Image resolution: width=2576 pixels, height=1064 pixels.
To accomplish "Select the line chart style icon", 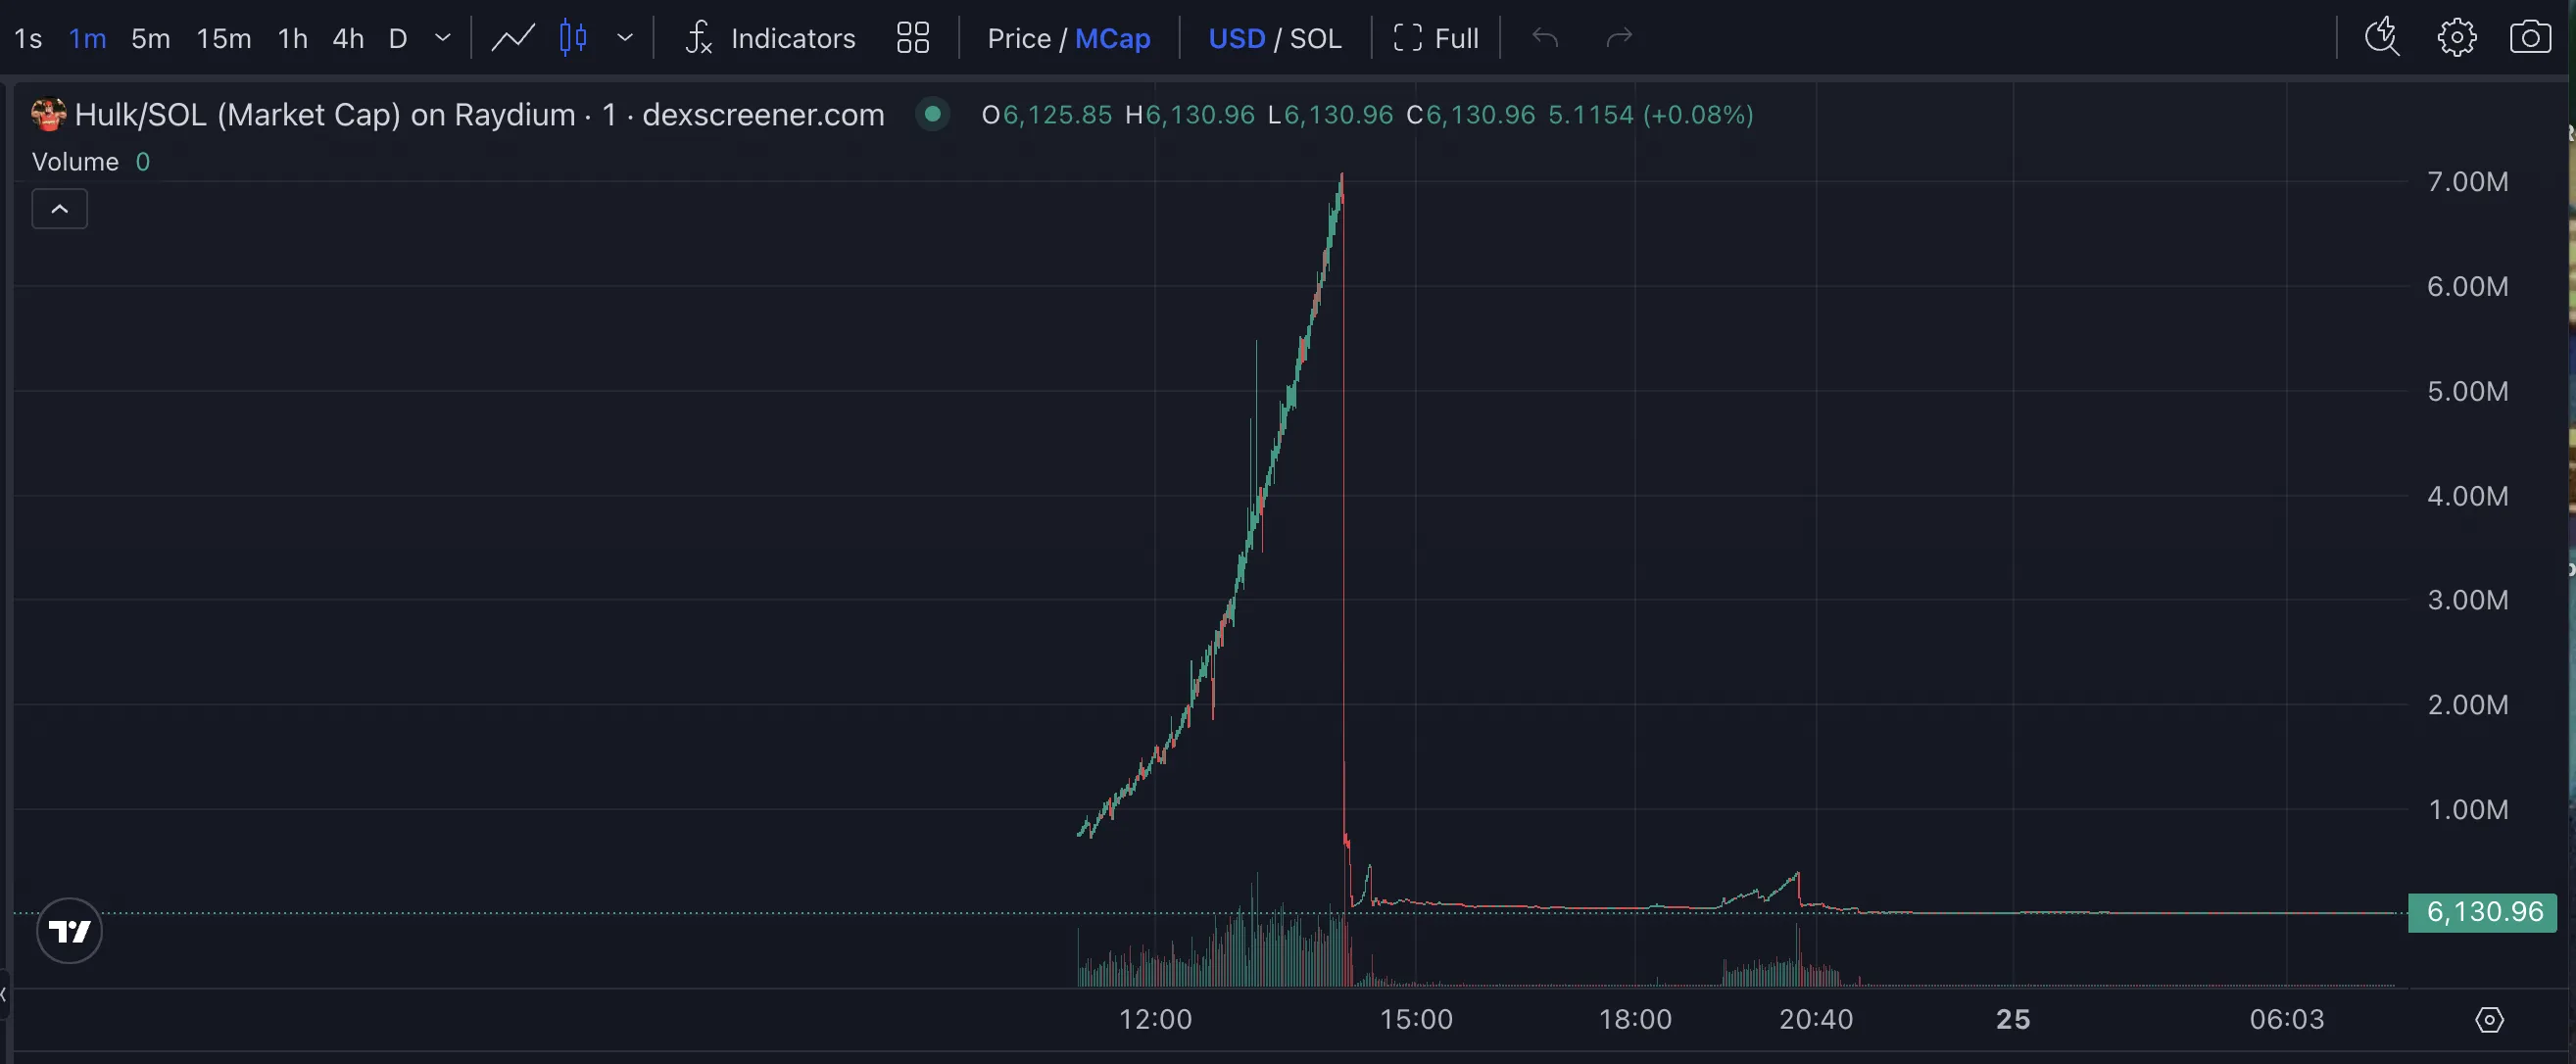I will tap(513, 38).
